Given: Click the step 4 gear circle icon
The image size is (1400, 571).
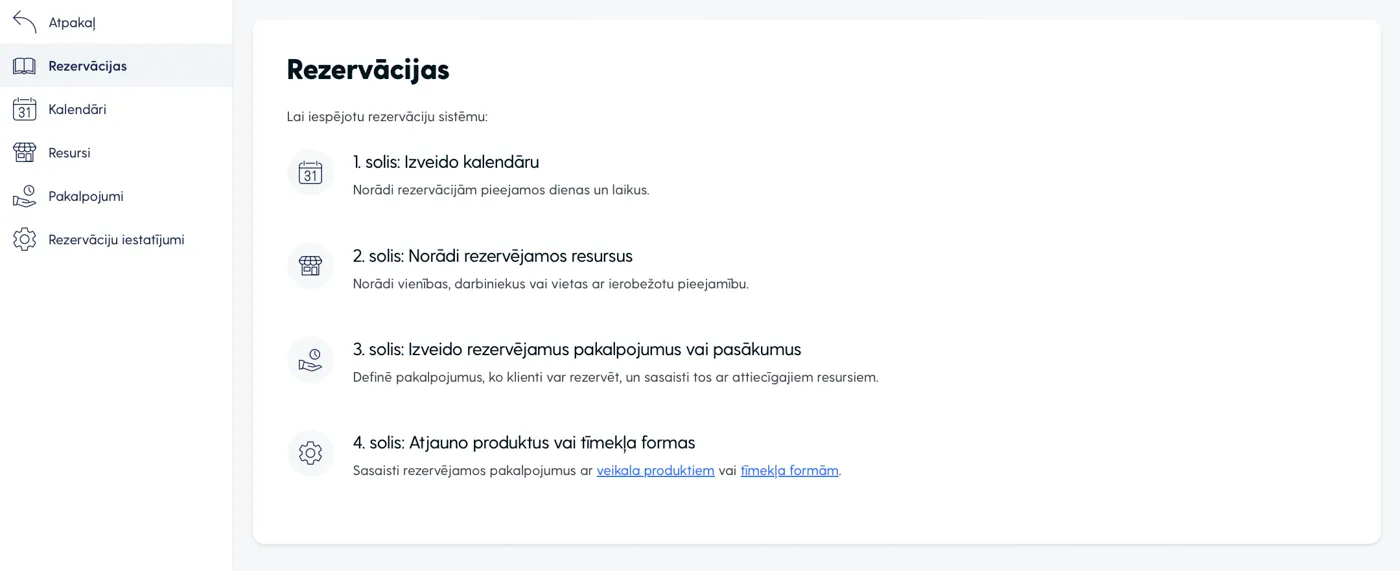Looking at the screenshot, I should pos(310,453).
